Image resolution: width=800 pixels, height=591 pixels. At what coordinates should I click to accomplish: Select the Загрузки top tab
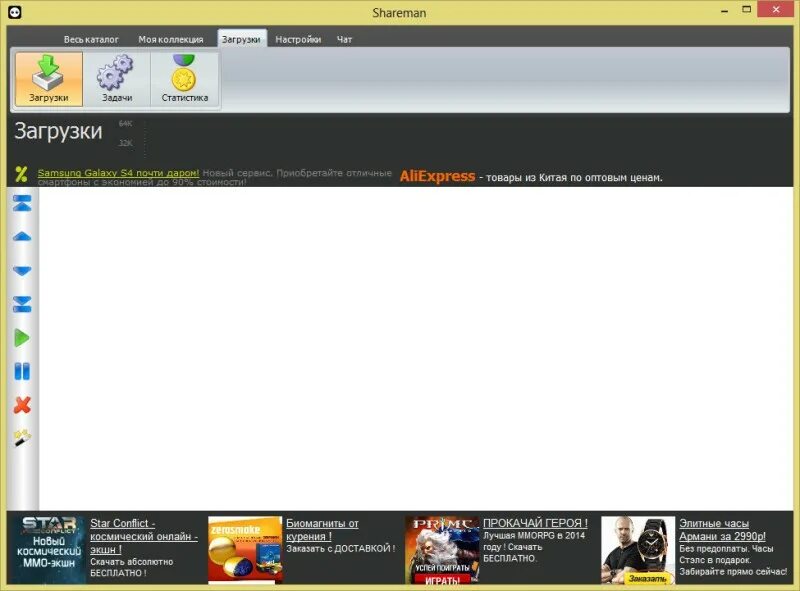[x=242, y=39]
